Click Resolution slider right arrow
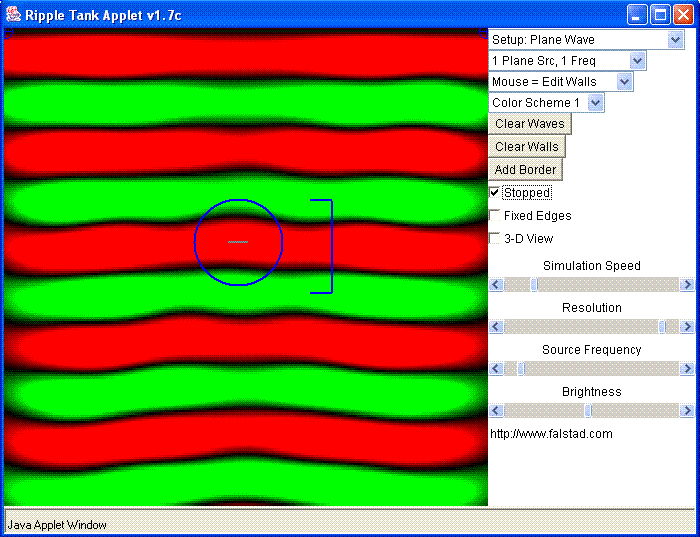This screenshot has width=700, height=537. [687, 327]
